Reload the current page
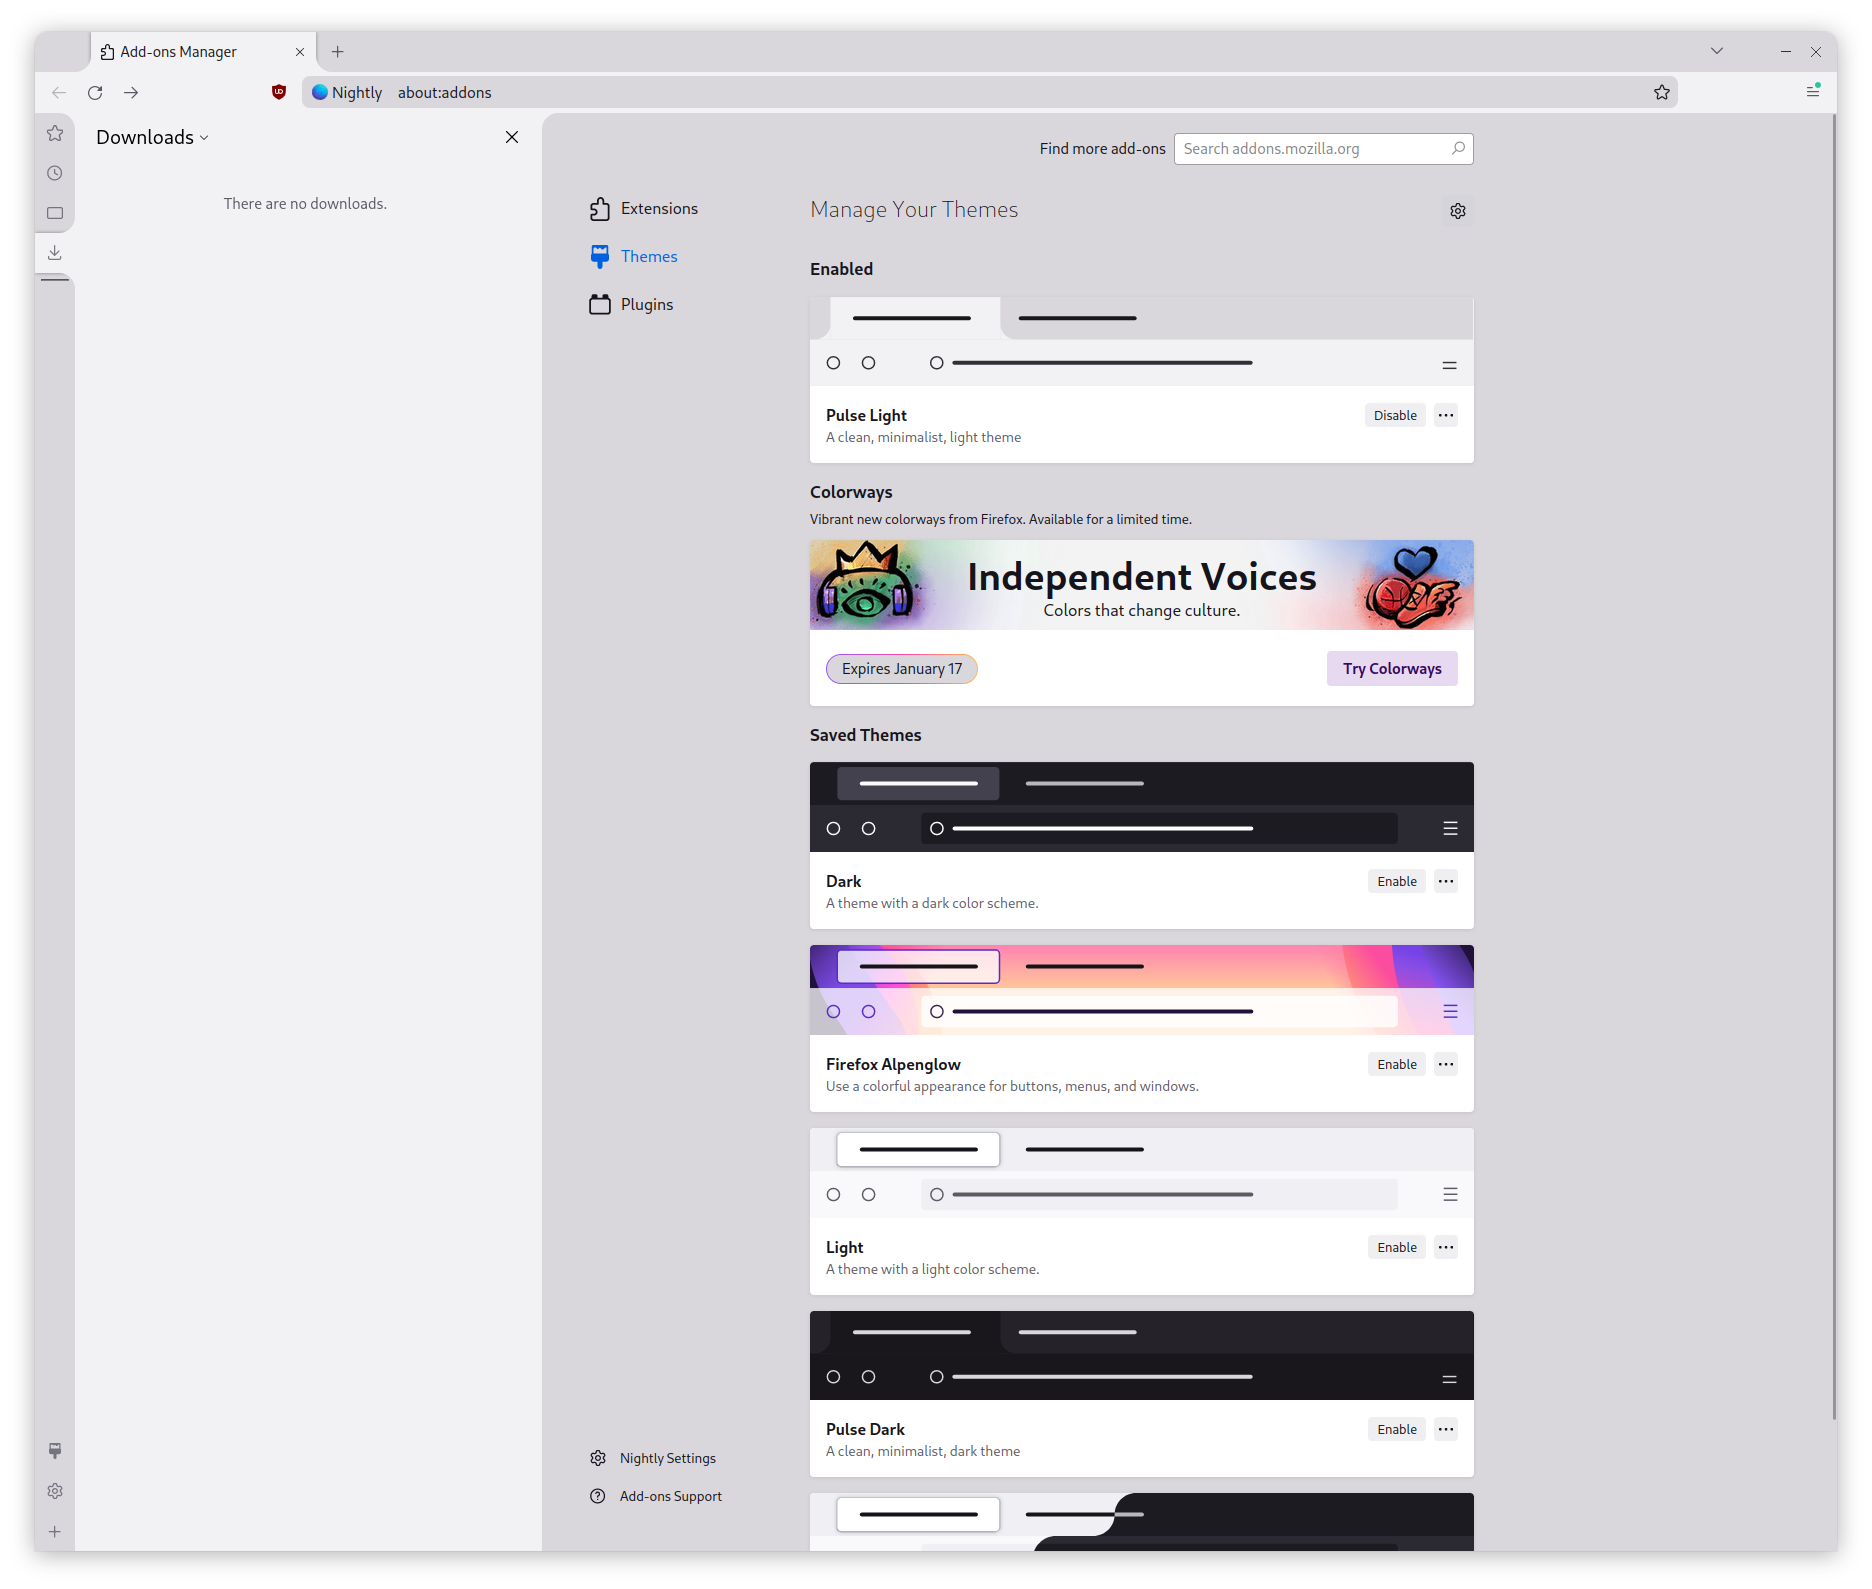The height and width of the screenshot is (1589, 1872). coord(95,92)
